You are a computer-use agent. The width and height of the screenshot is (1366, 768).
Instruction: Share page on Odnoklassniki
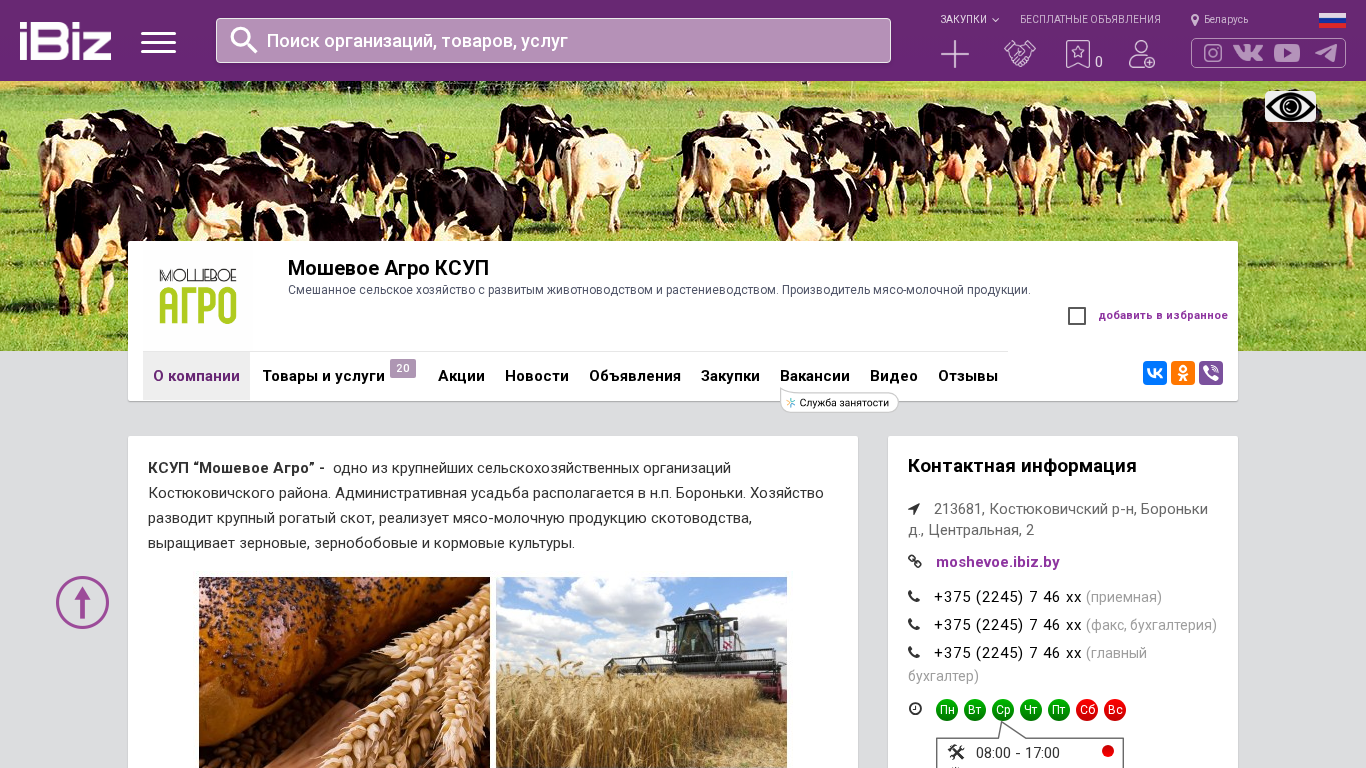click(1183, 373)
